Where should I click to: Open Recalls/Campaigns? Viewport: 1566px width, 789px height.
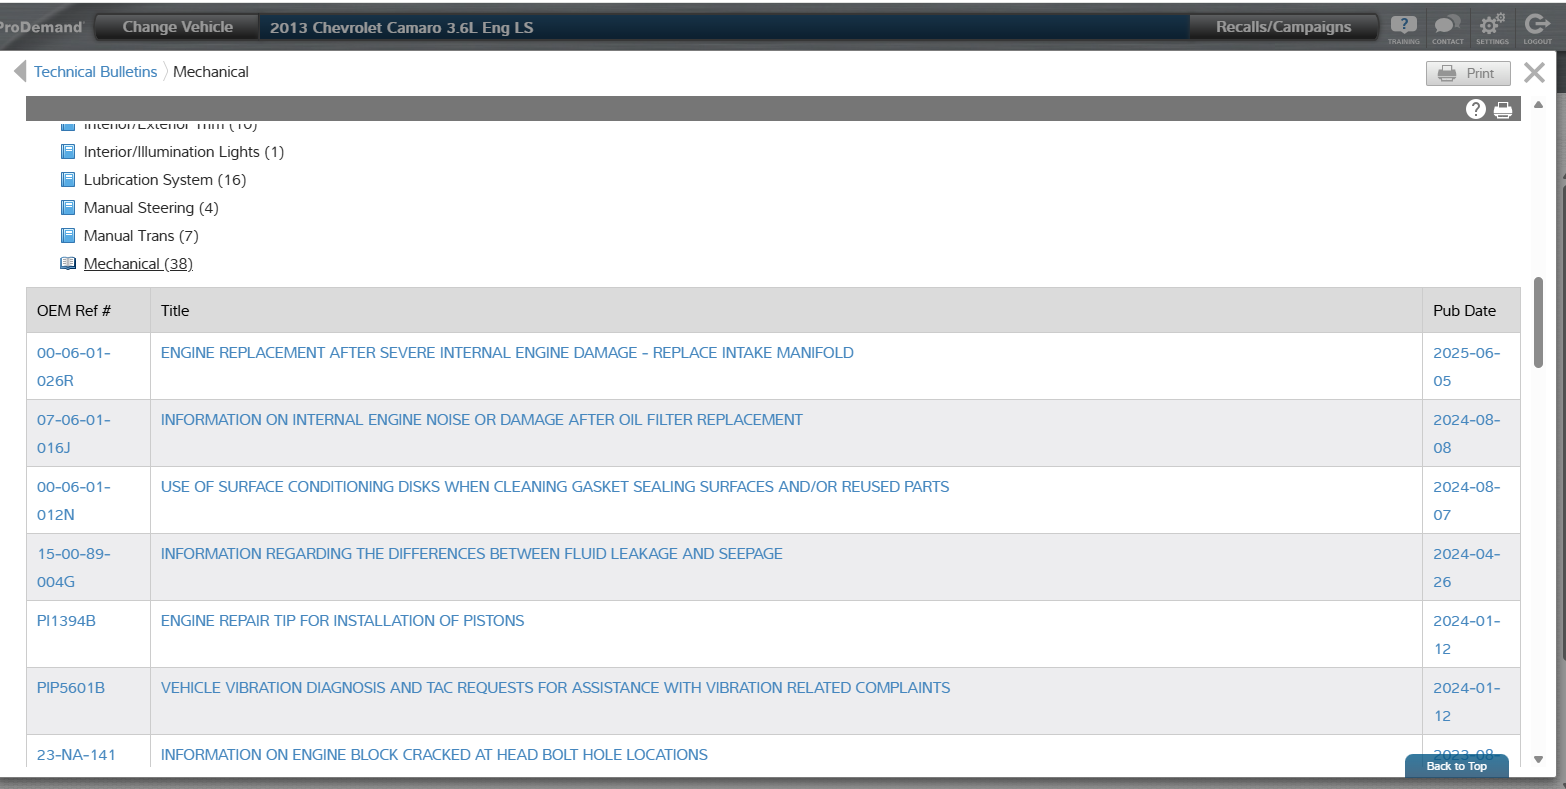click(1283, 27)
